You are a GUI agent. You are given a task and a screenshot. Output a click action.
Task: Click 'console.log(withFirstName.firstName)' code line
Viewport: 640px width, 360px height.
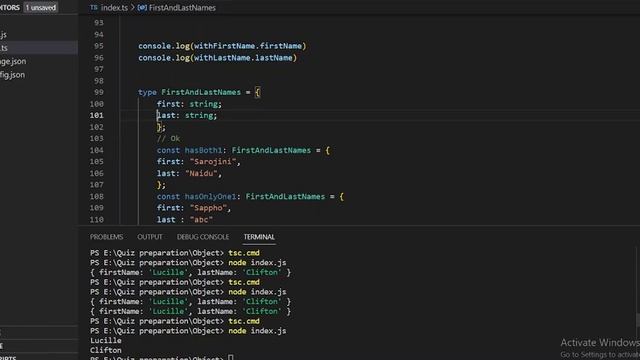pyautogui.click(x=222, y=46)
